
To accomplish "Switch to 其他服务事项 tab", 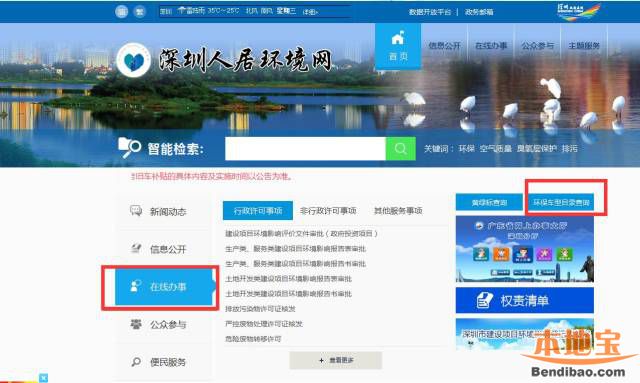I will coord(398,211).
